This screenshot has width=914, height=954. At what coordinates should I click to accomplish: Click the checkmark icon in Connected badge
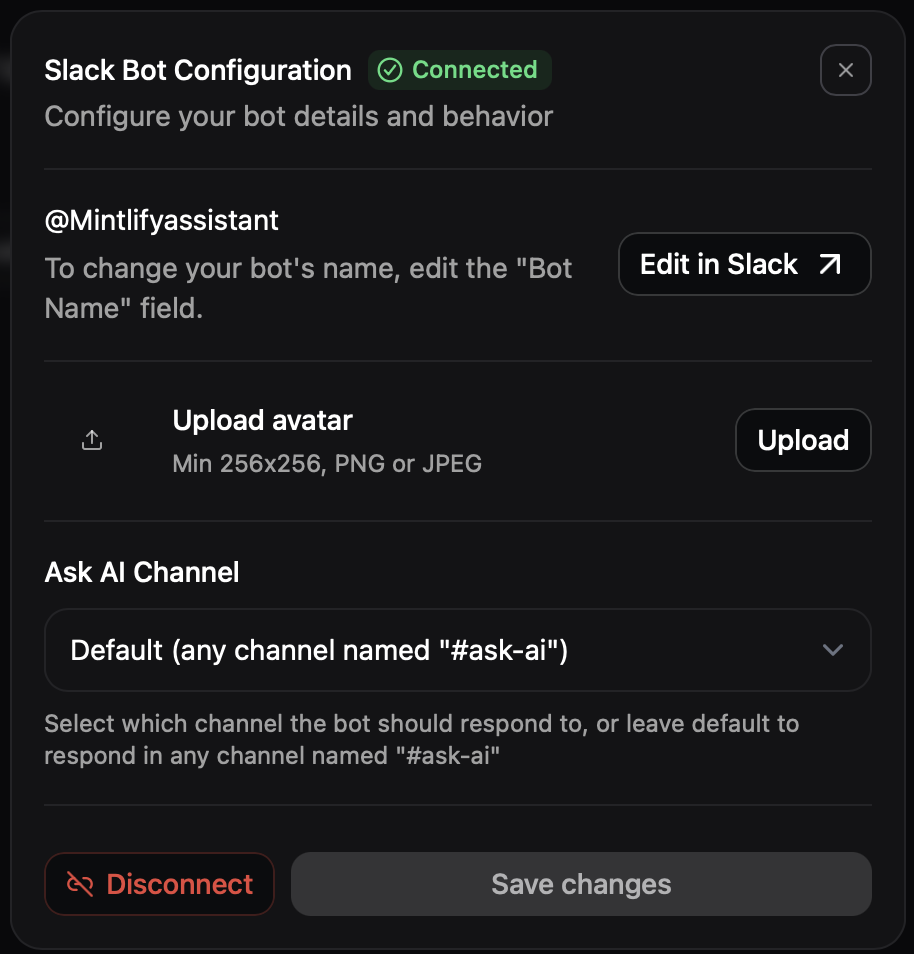click(389, 70)
